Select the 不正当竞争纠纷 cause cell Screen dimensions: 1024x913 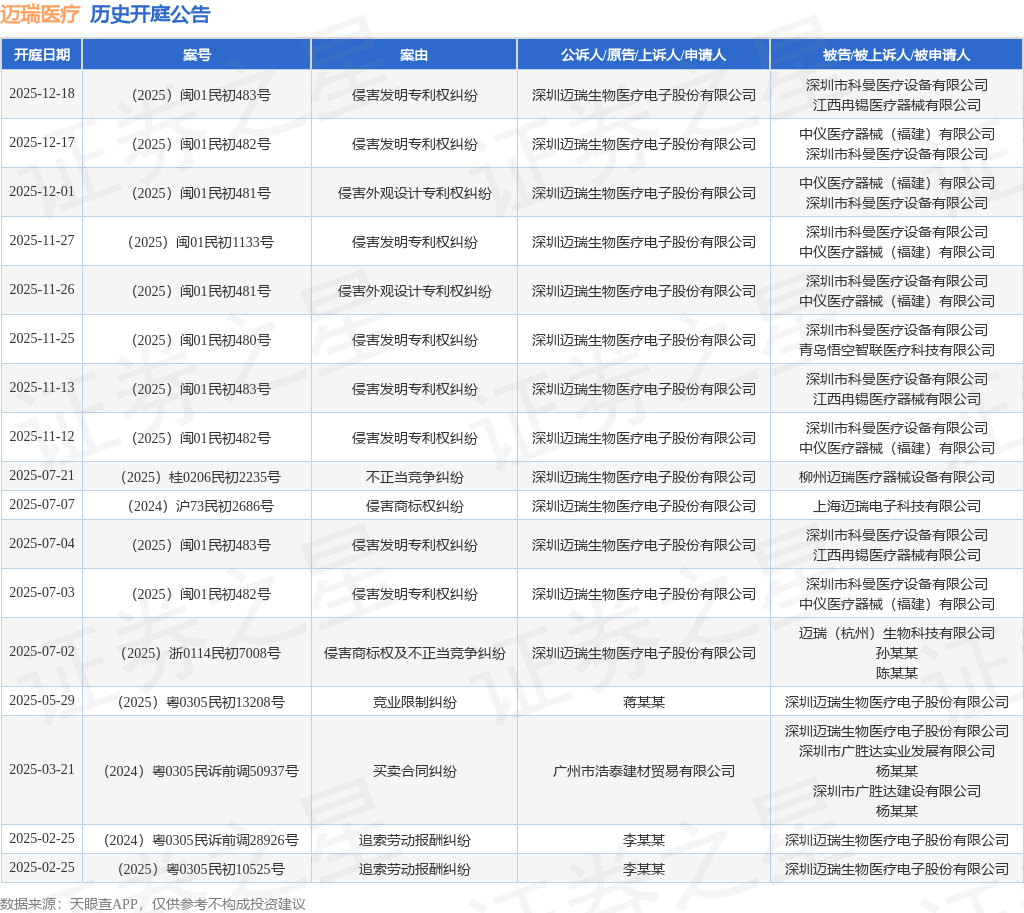(x=415, y=477)
